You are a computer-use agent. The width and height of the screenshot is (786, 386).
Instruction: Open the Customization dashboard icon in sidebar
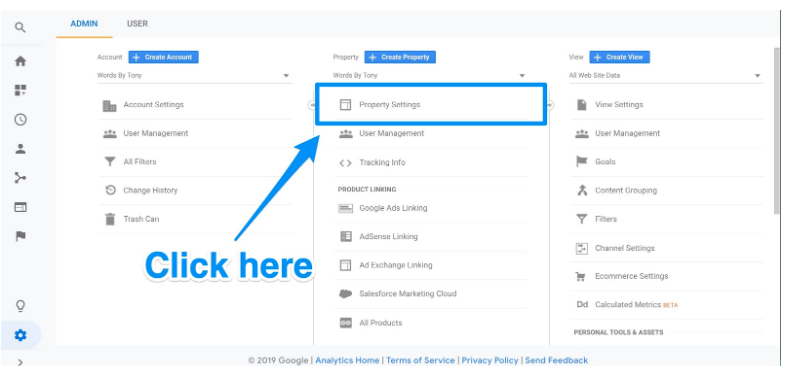point(20,90)
